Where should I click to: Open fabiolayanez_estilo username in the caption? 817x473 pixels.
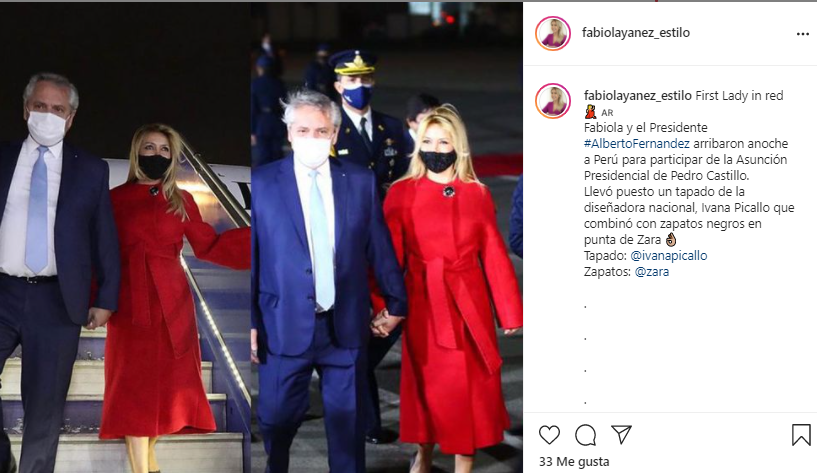[638, 96]
